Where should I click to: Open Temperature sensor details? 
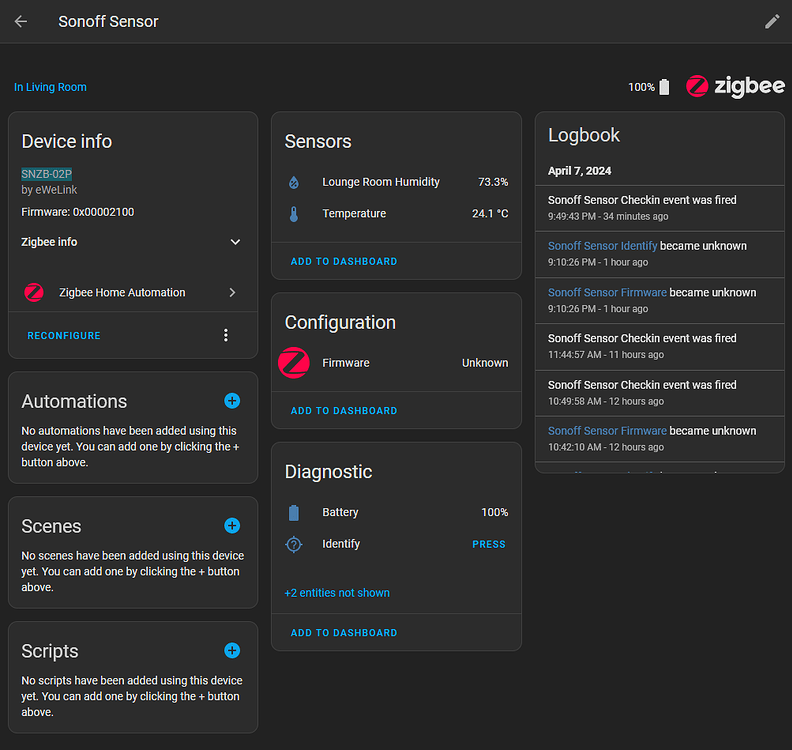coord(397,214)
